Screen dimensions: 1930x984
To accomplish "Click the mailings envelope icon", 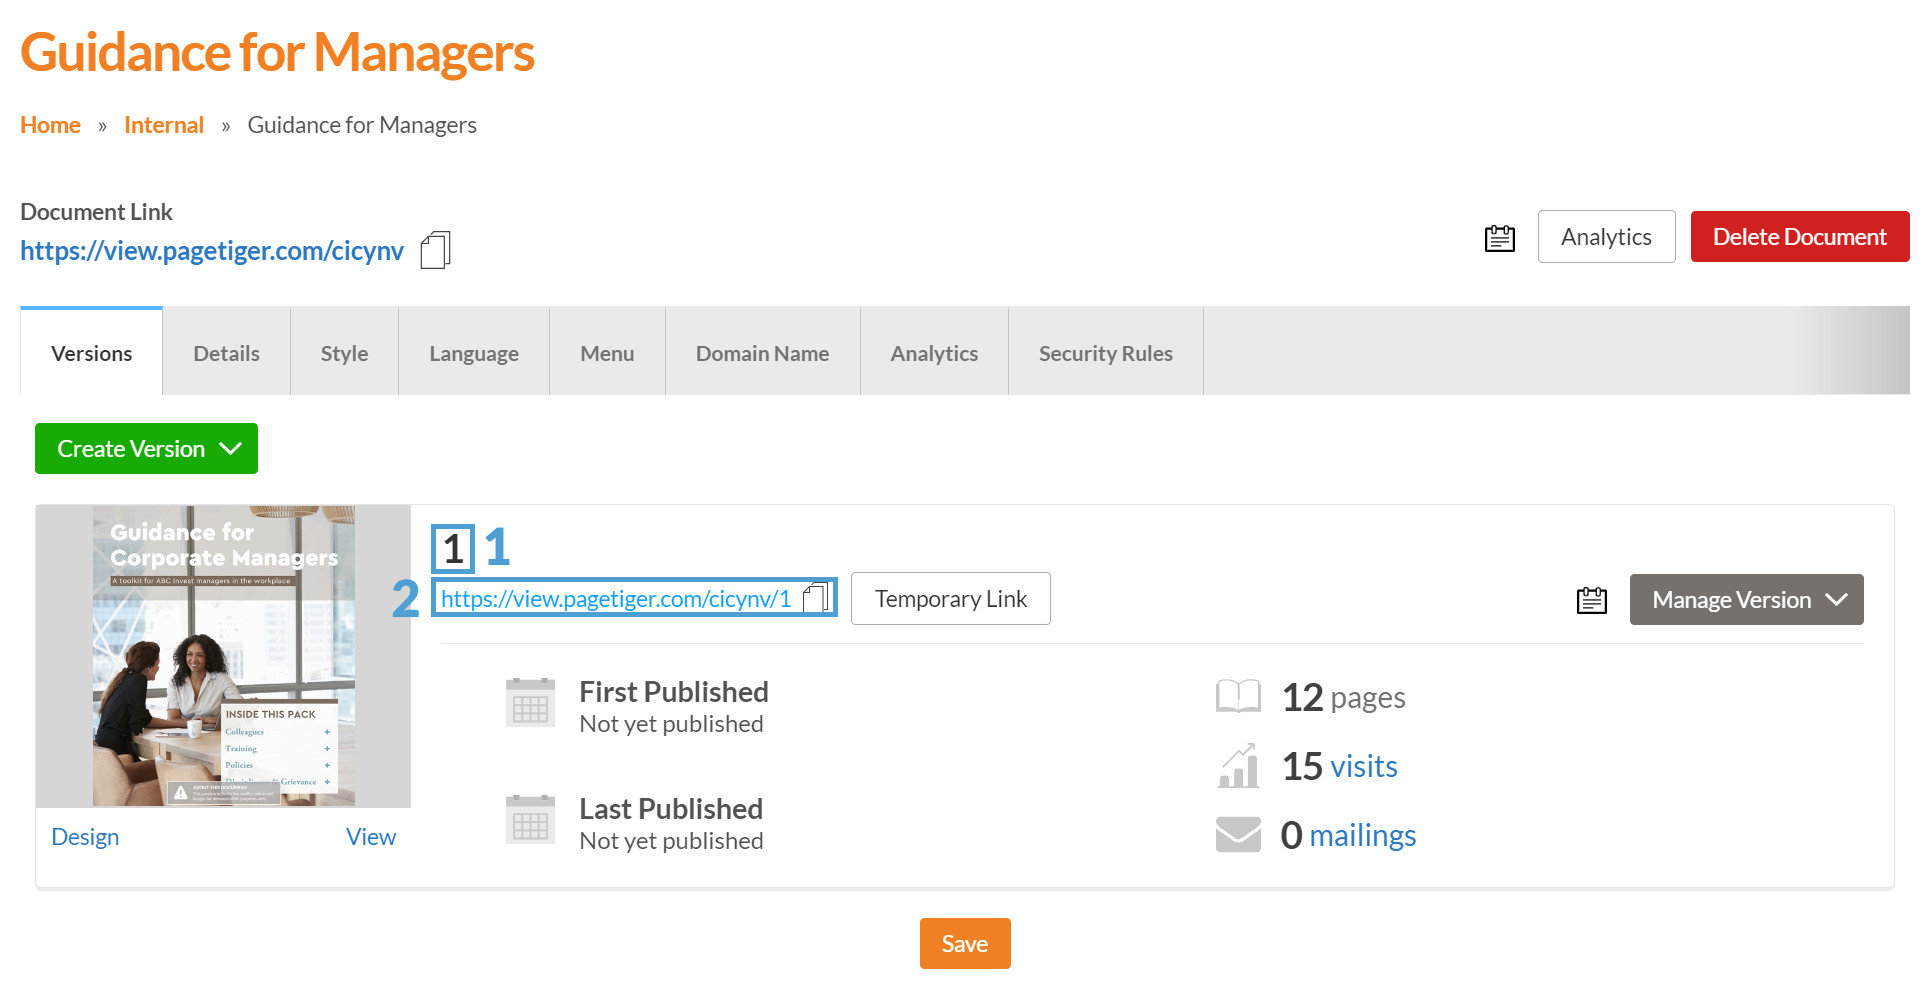I will coord(1238,835).
